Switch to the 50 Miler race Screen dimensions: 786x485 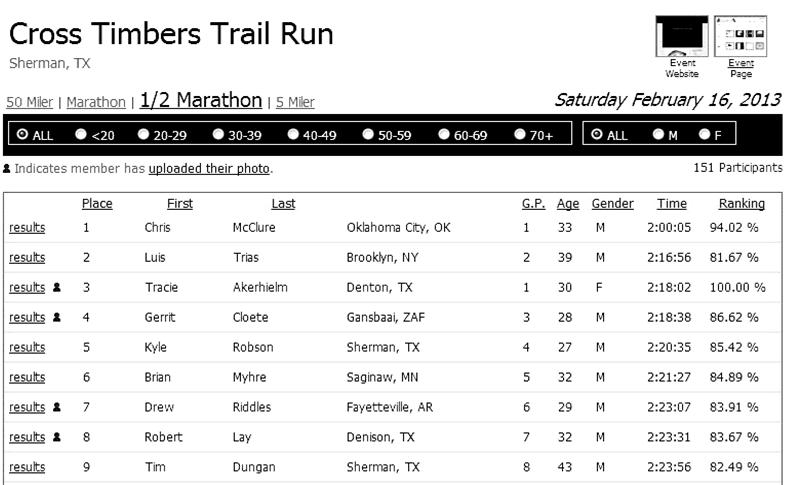pos(28,102)
